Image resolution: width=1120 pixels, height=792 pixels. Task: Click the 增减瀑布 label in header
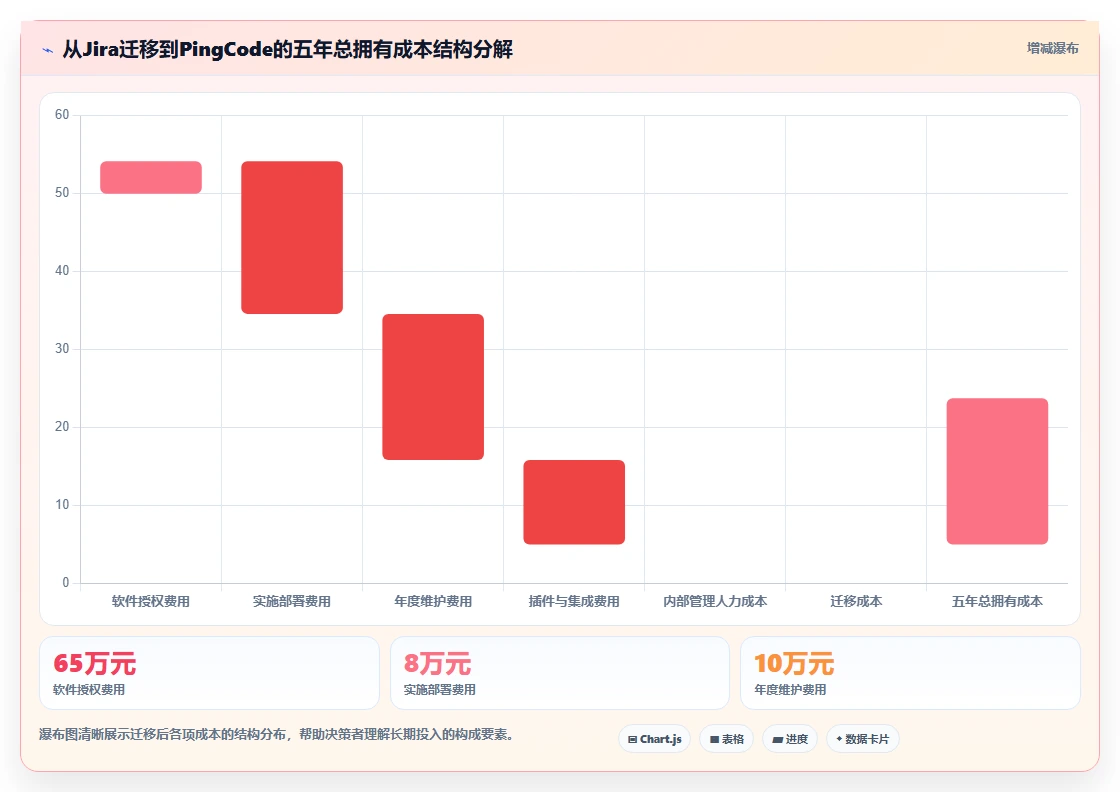pos(1052,49)
